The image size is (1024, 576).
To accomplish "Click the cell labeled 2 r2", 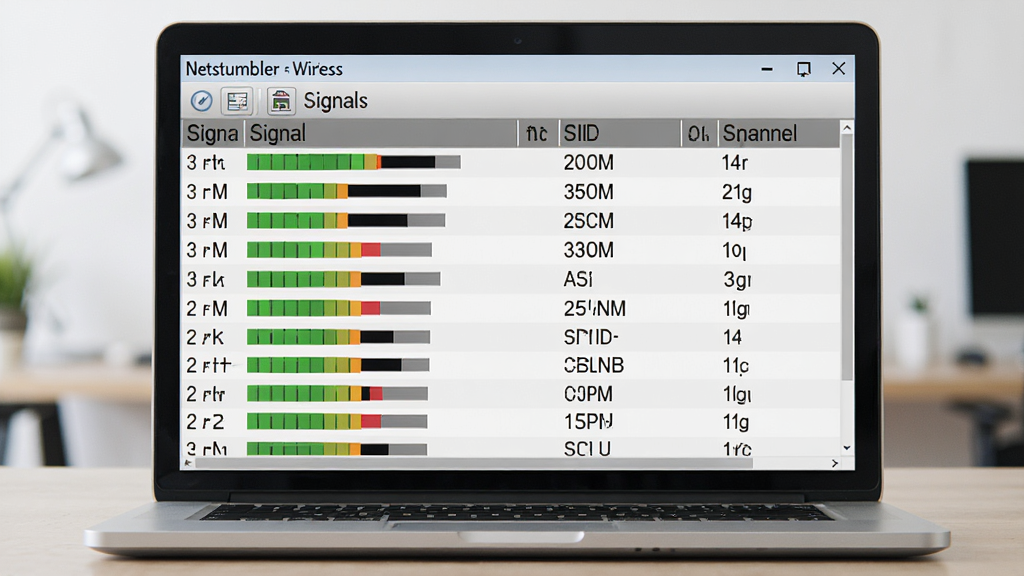I will point(205,421).
